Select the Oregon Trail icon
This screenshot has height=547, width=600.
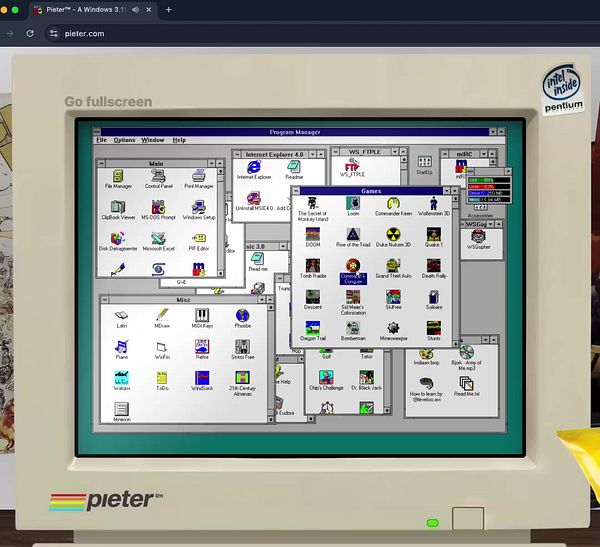click(313, 331)
